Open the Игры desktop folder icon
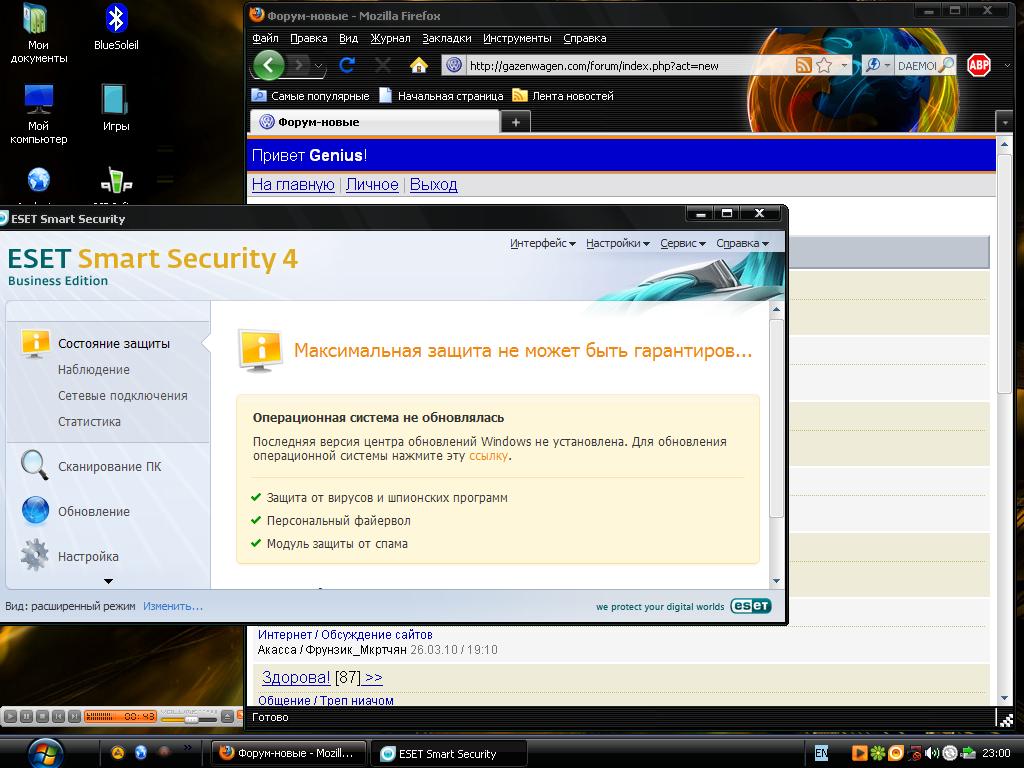The image size is (1024, 768). (x=116, y=108)
